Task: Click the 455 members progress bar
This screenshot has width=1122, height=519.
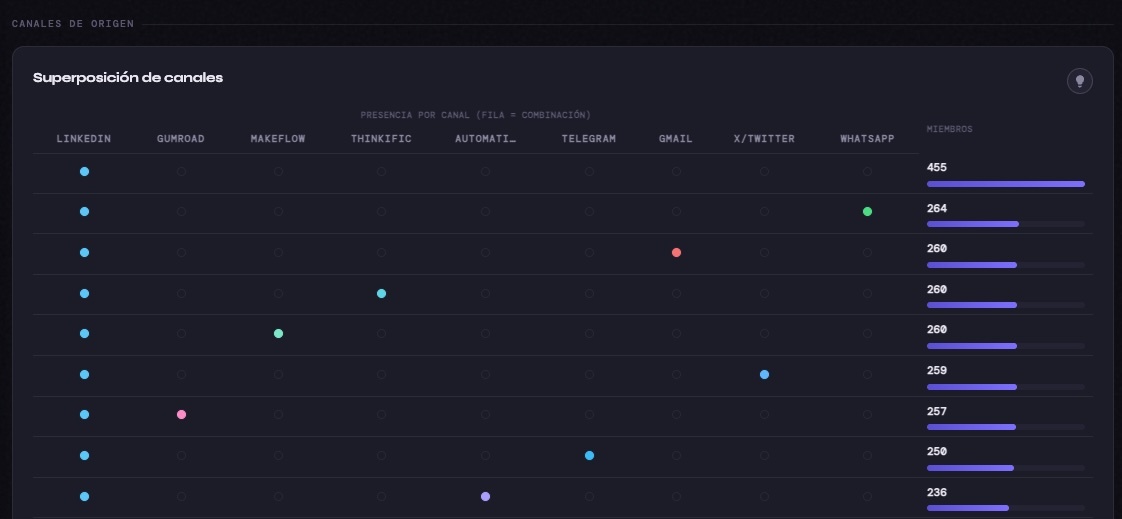Action: point(1005,184)
